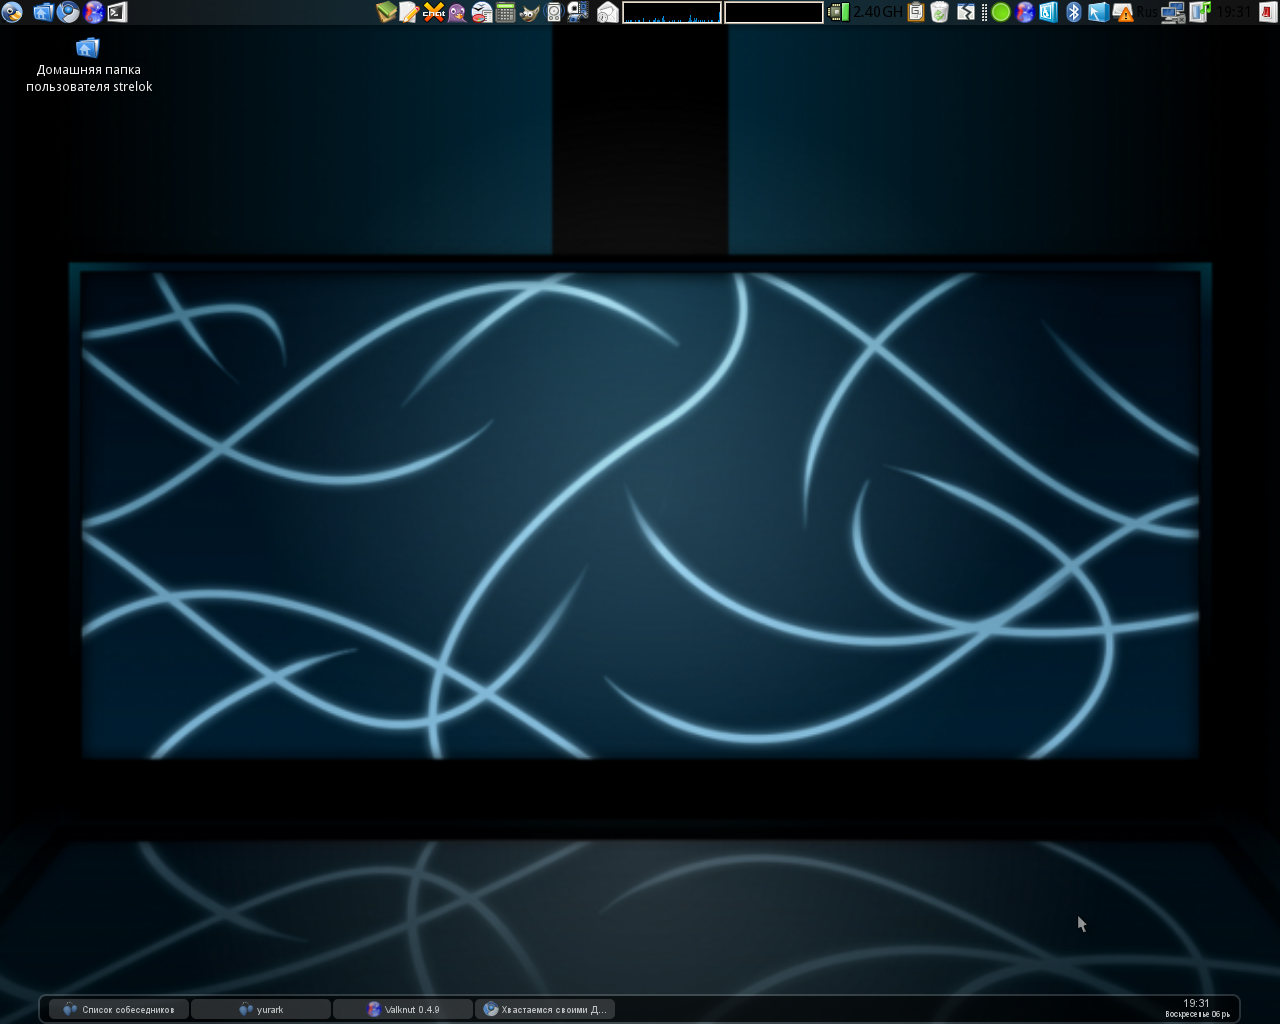Click the green status circle tray icon
The height and width of the screenshot is (1024, 1280).
tap(1000, 12)
